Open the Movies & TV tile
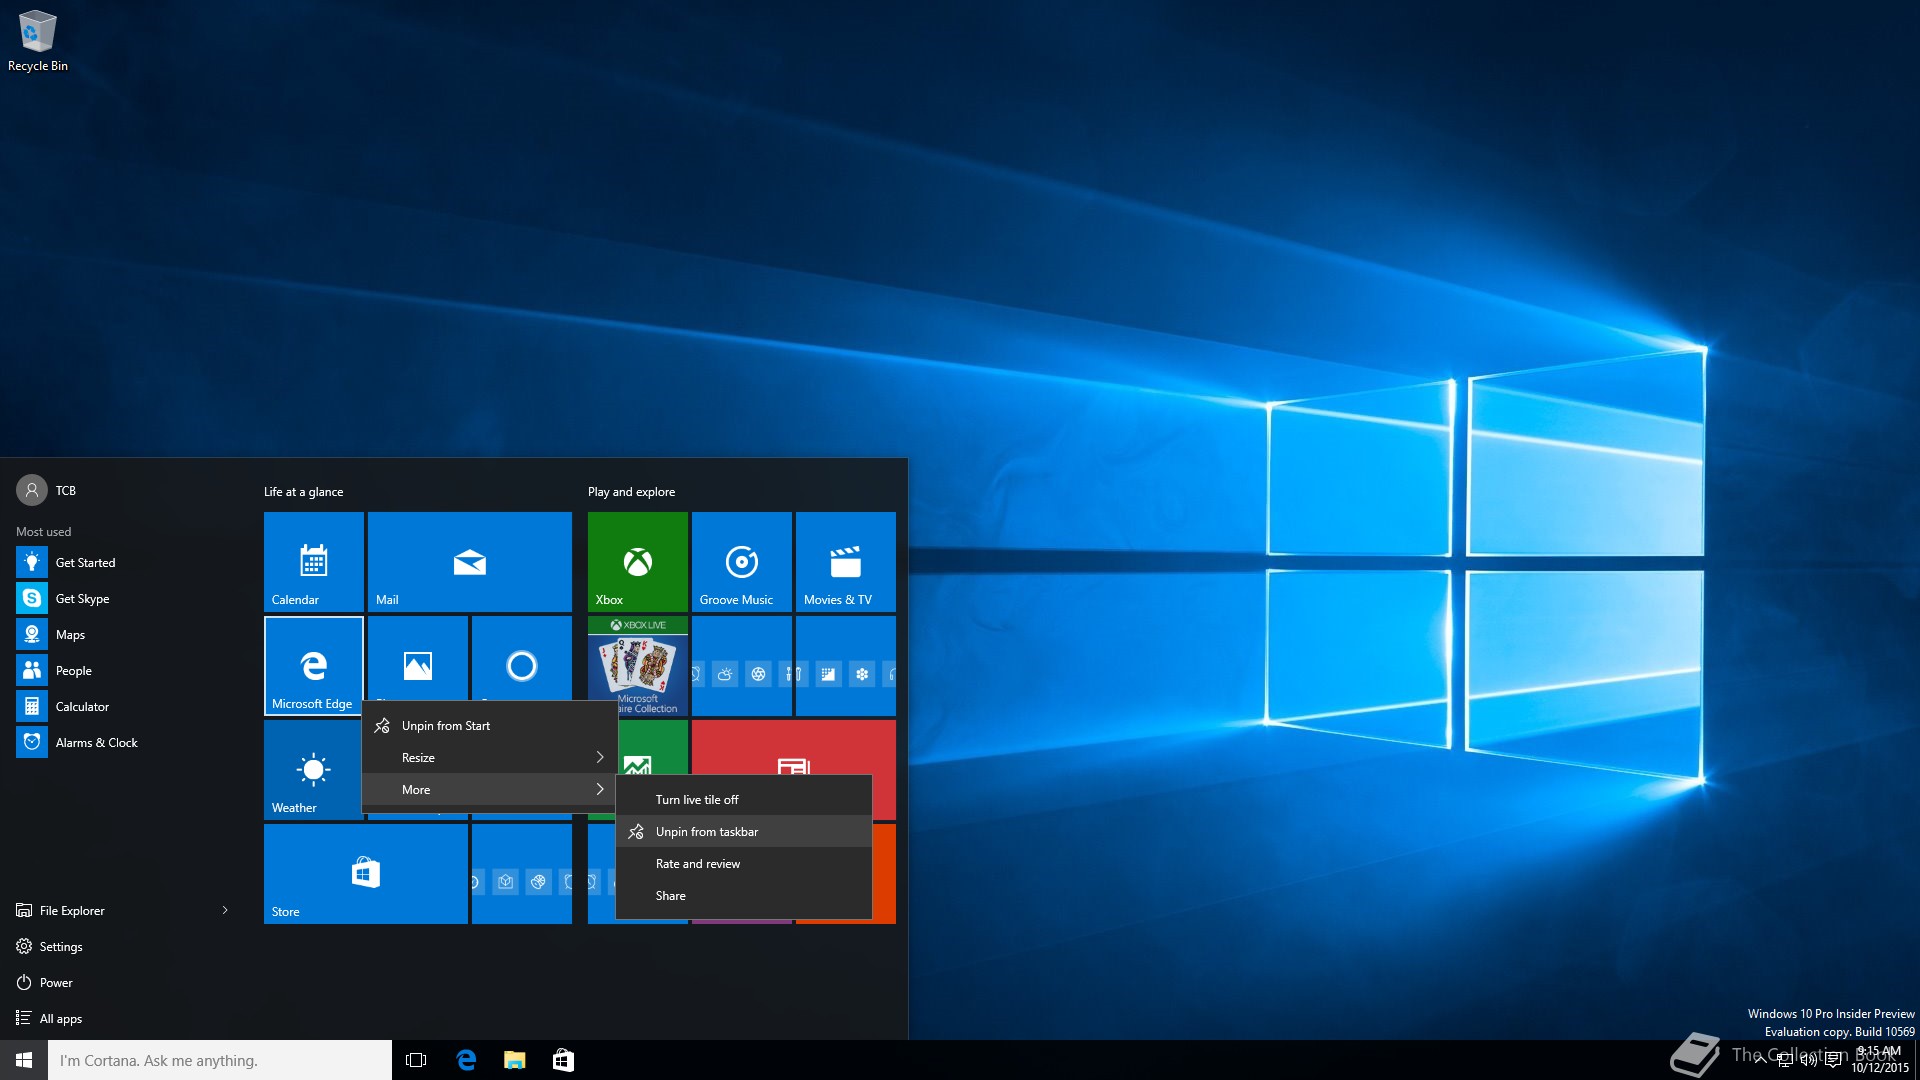 [x=846, y=562]
